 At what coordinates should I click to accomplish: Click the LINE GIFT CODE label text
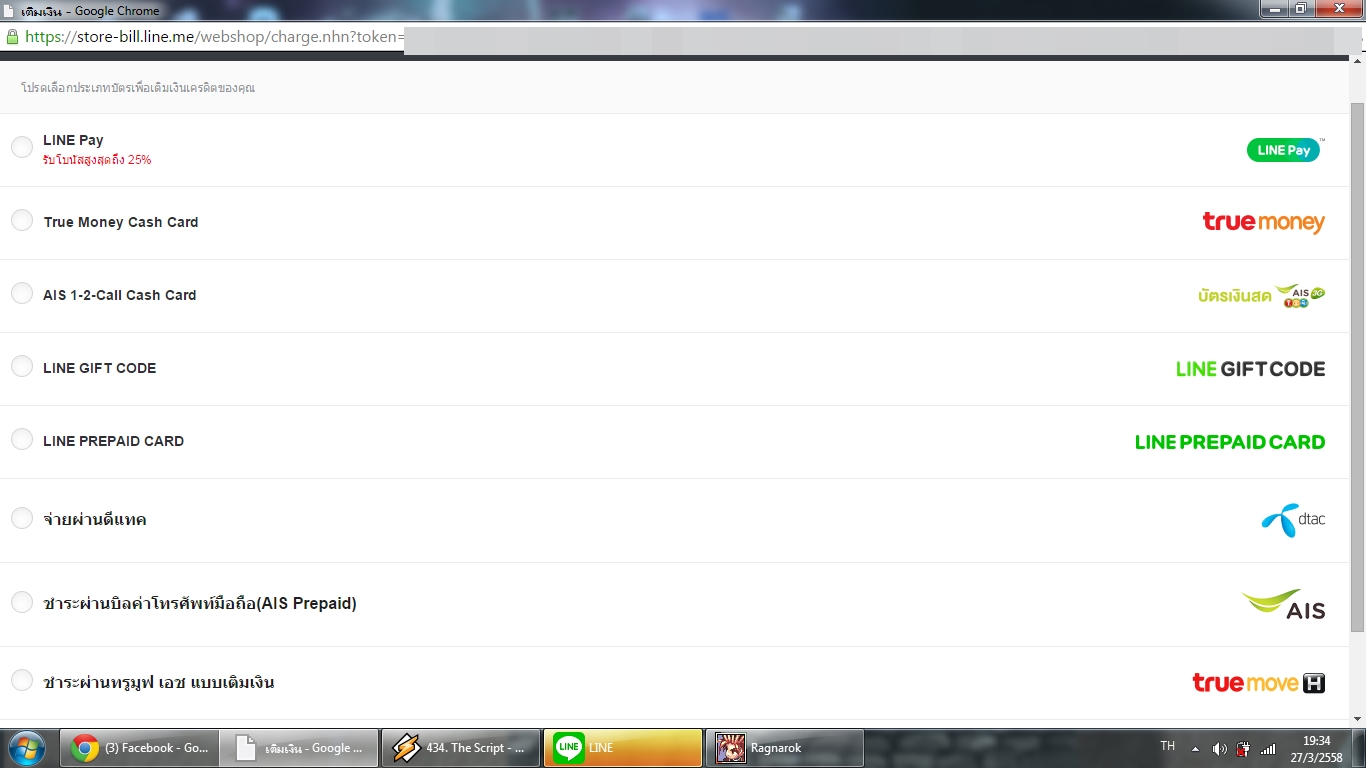[x=100, y=368]
